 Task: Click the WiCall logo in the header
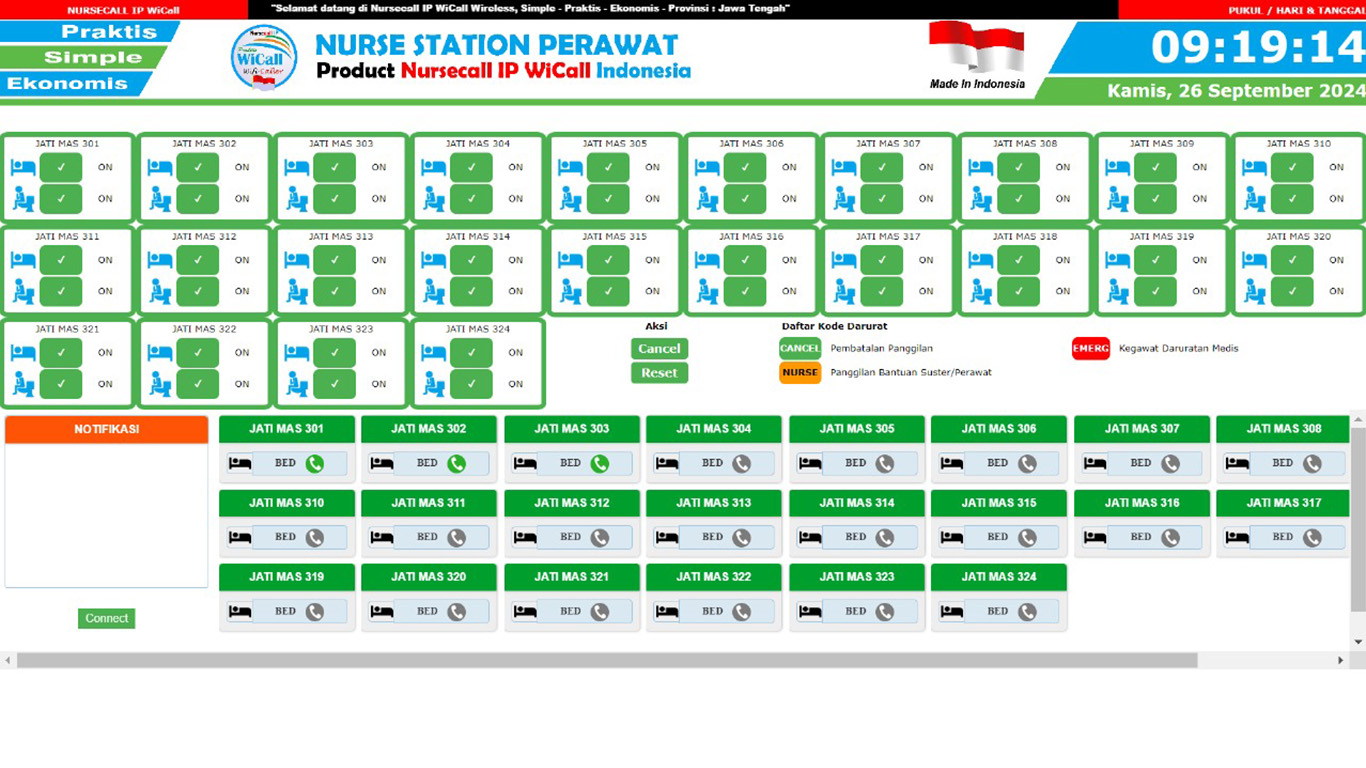point(264,58)
